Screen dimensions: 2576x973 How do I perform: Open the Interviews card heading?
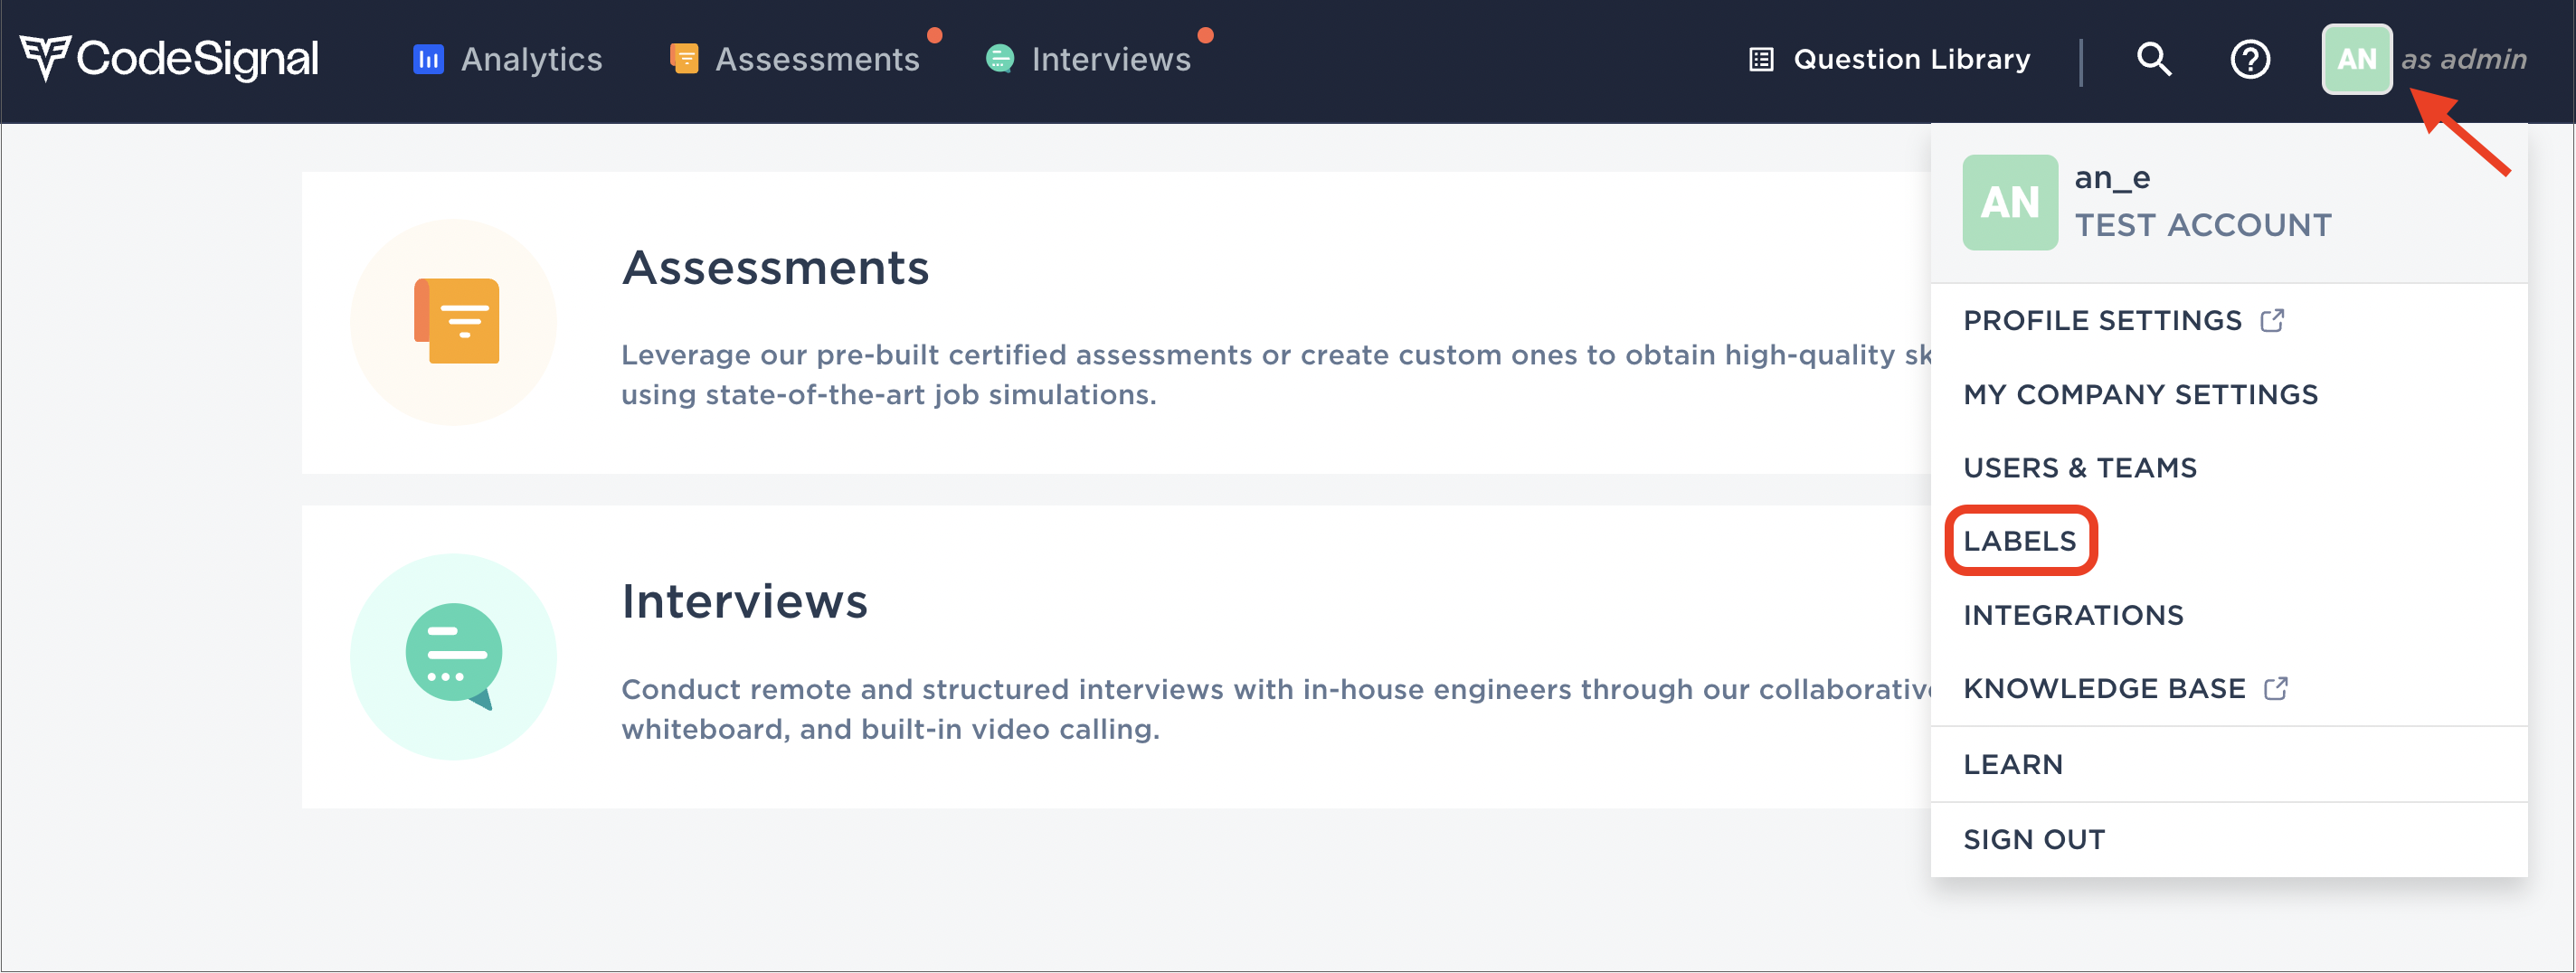[745, 602]
